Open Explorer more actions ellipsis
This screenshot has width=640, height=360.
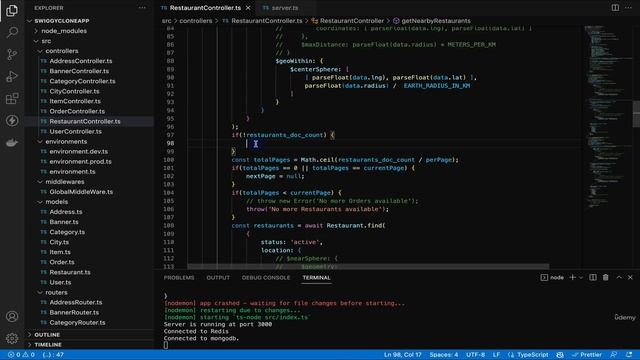[x=142, y=8]
